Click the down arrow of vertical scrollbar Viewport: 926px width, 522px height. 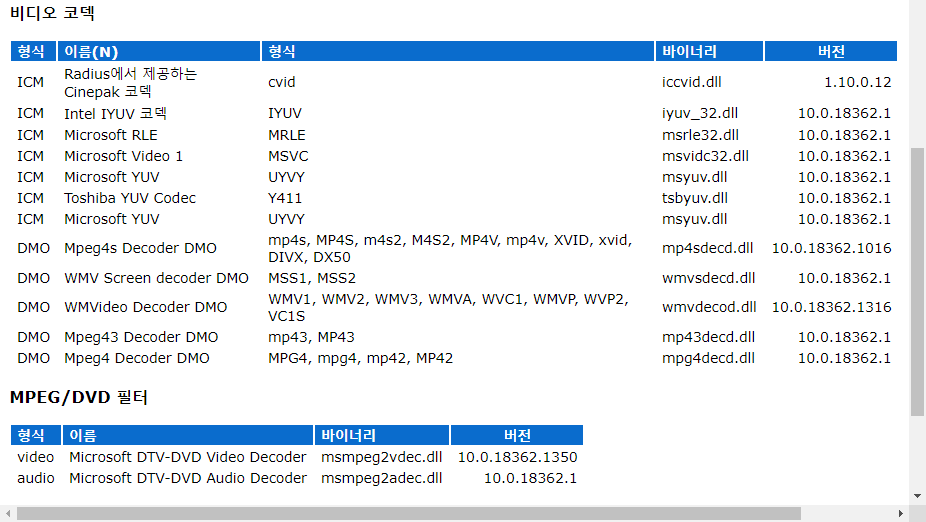(x=917, y=496)
